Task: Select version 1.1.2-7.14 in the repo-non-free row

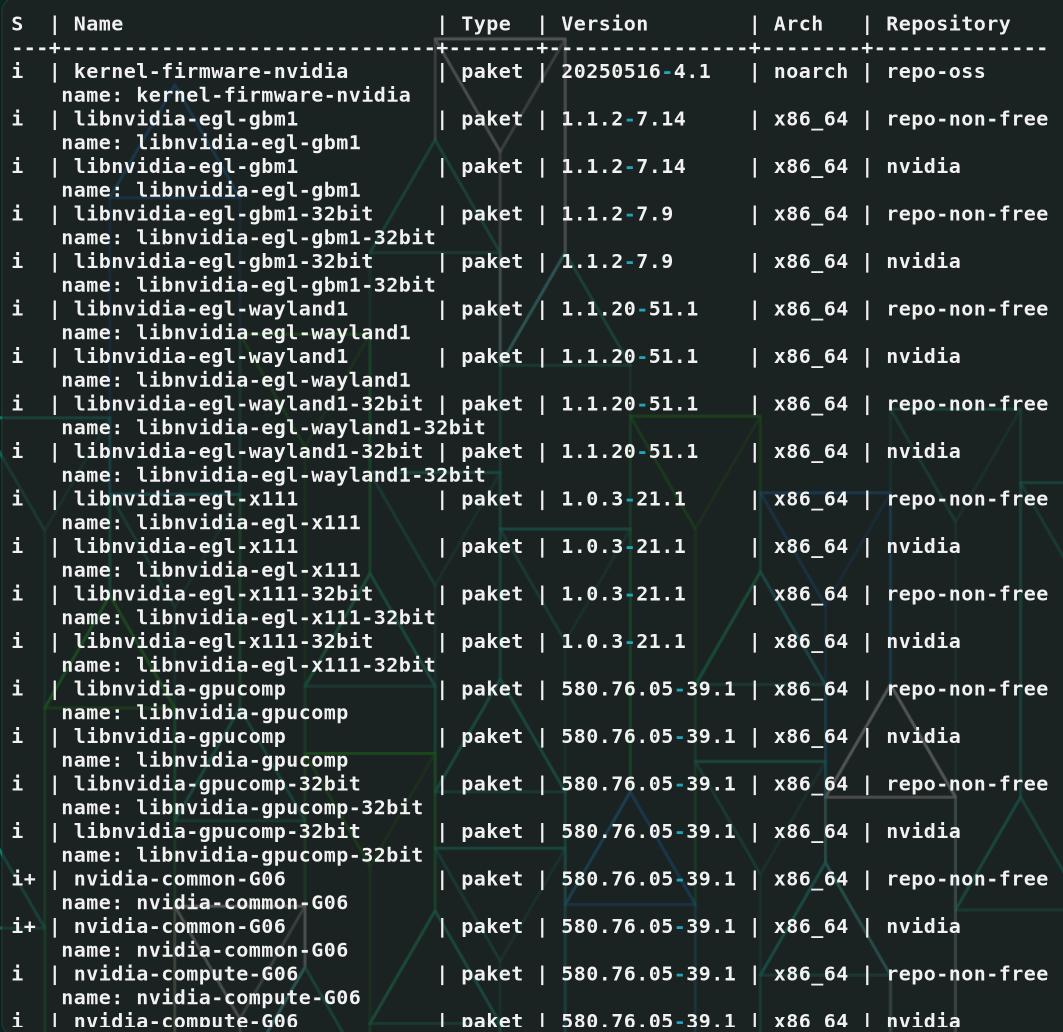Action: [x=623, y=119]
